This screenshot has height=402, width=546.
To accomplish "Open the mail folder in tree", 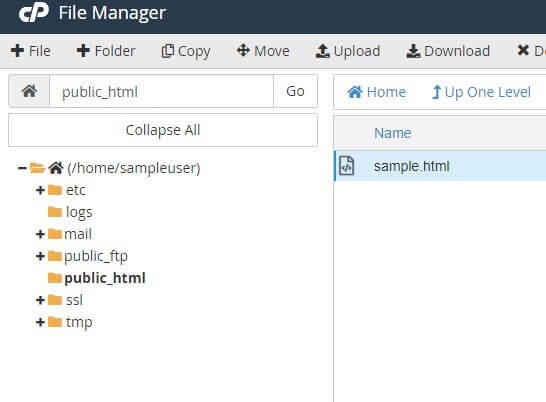I will coord(78,234).
